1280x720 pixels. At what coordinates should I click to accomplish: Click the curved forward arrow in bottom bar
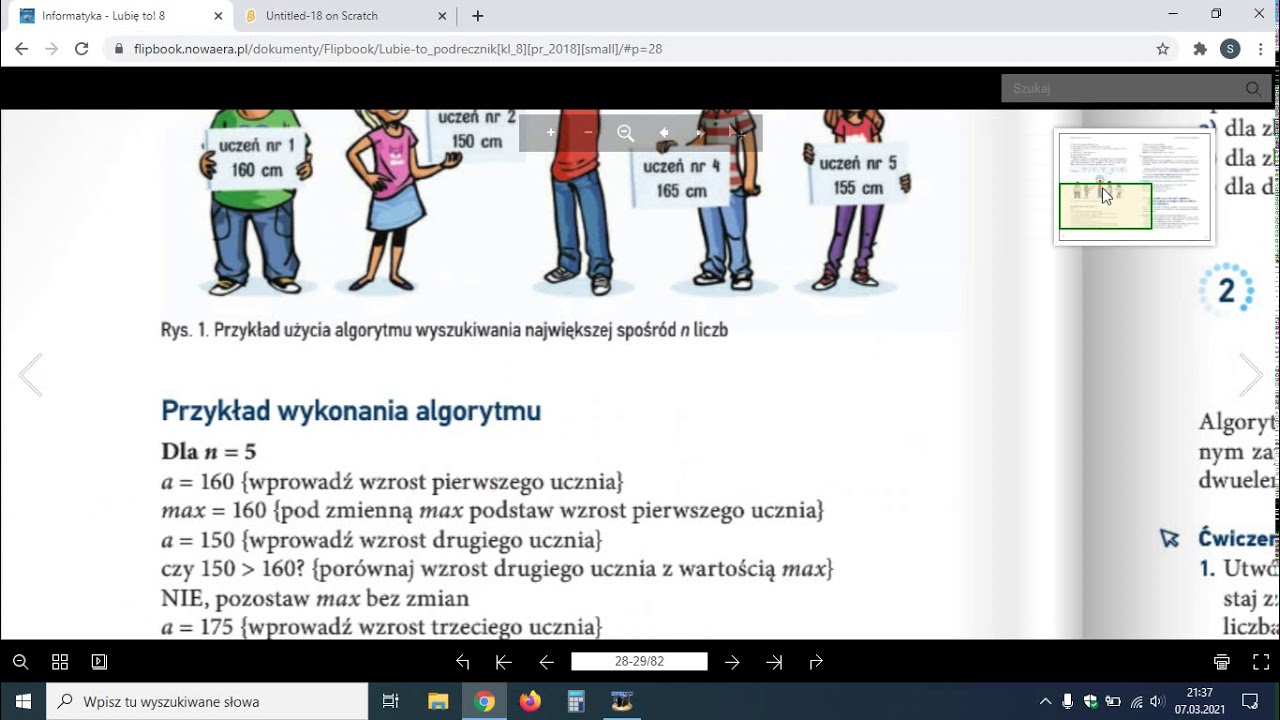[x=816, y=662]
